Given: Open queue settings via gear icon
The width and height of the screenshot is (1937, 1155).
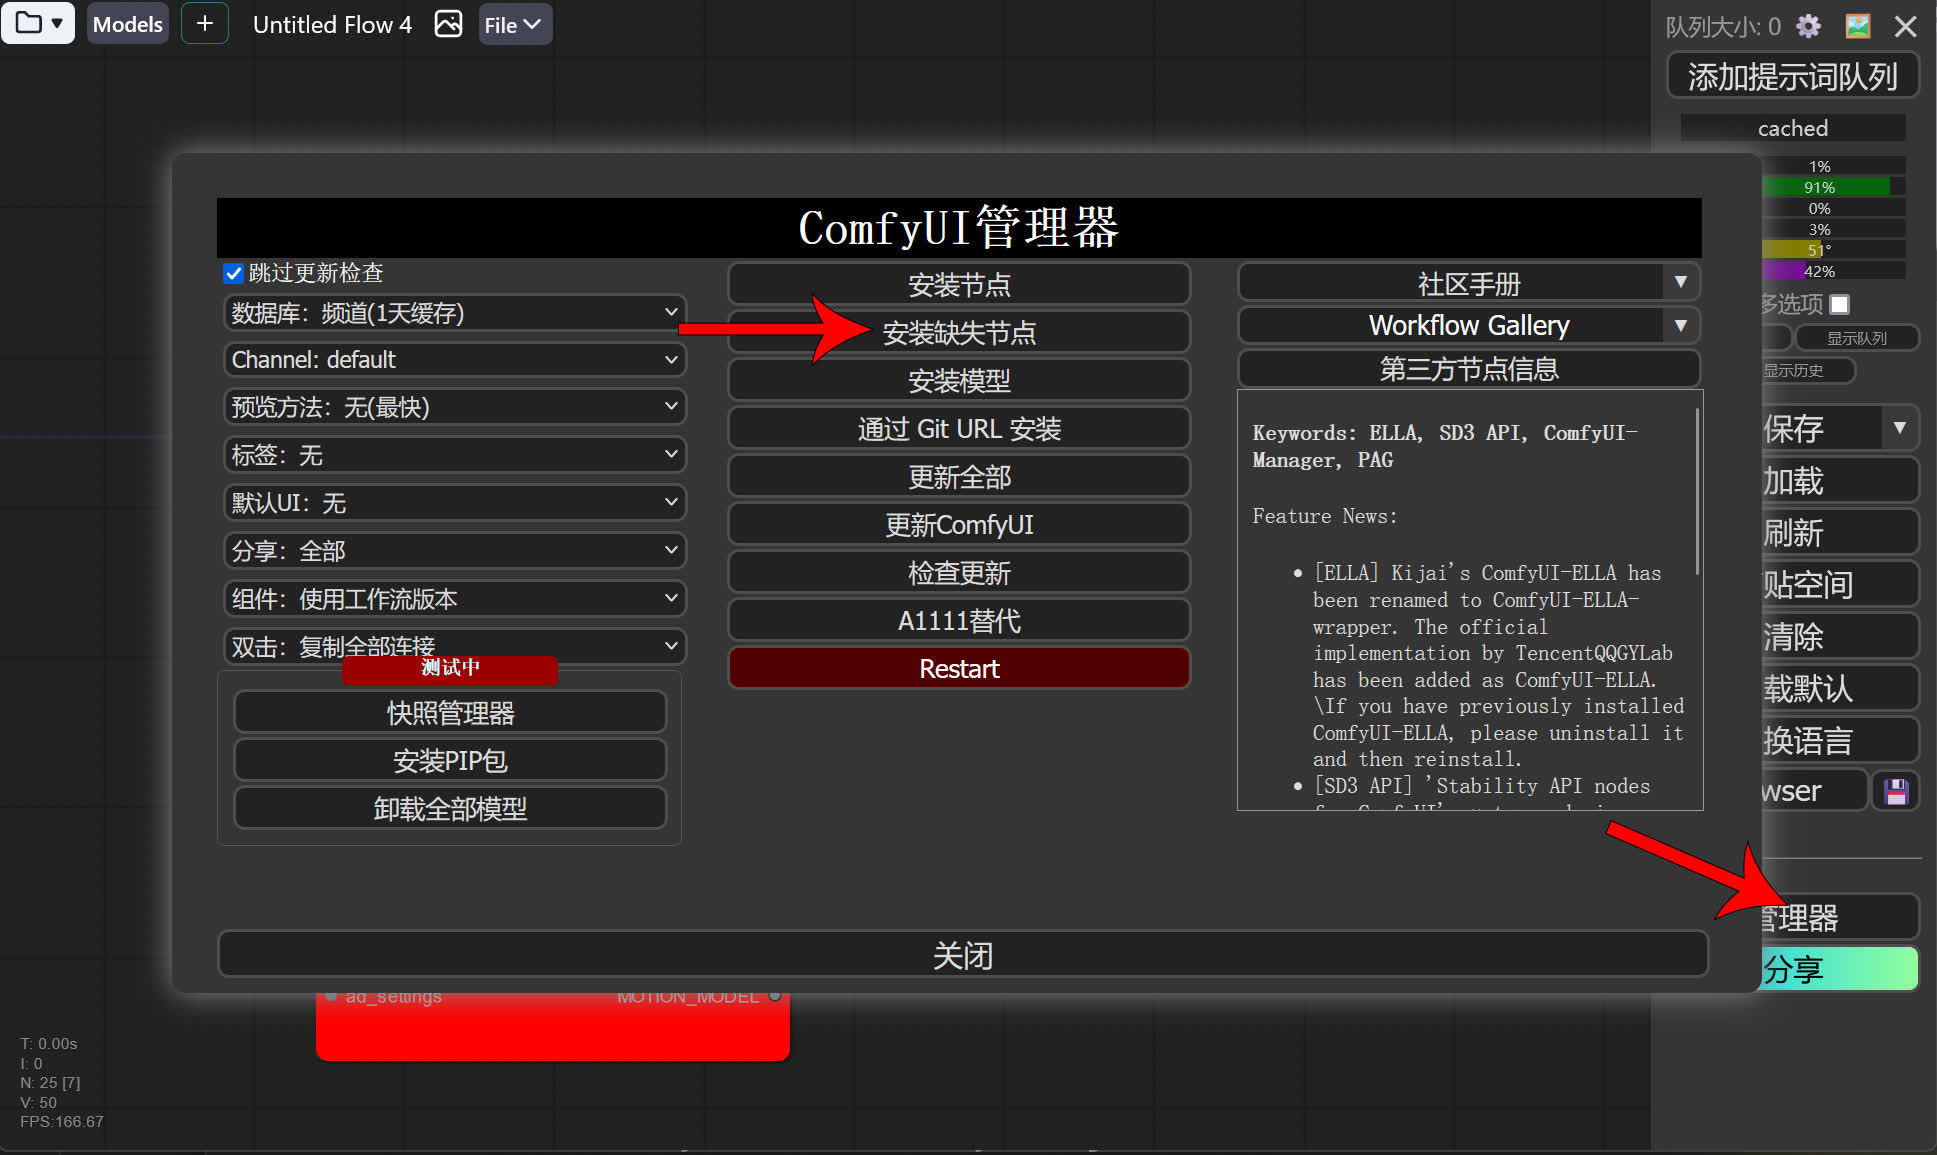Looking at the screenshot, I should pos(1808,26).
